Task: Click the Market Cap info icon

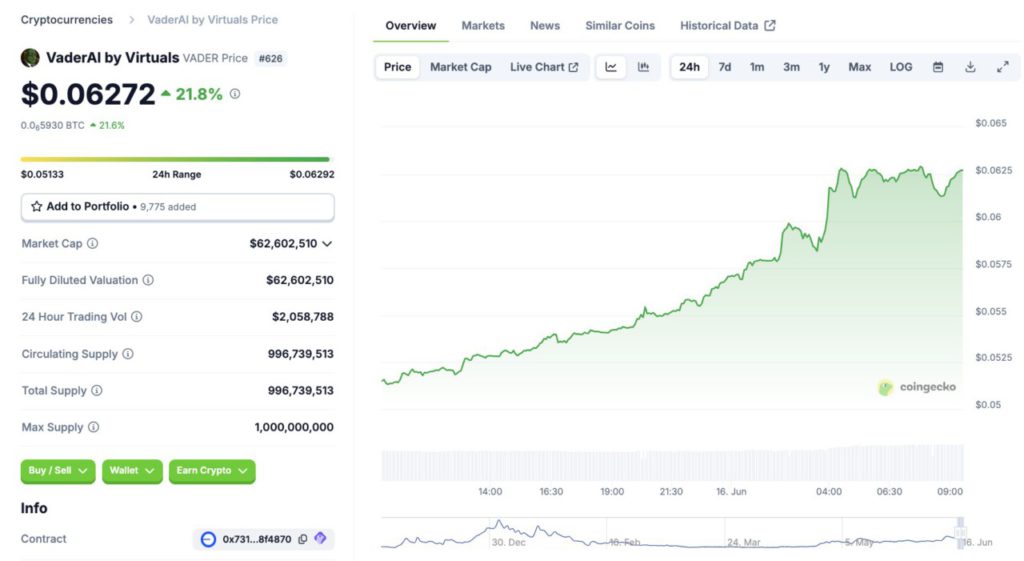Action: click(92, 243)
